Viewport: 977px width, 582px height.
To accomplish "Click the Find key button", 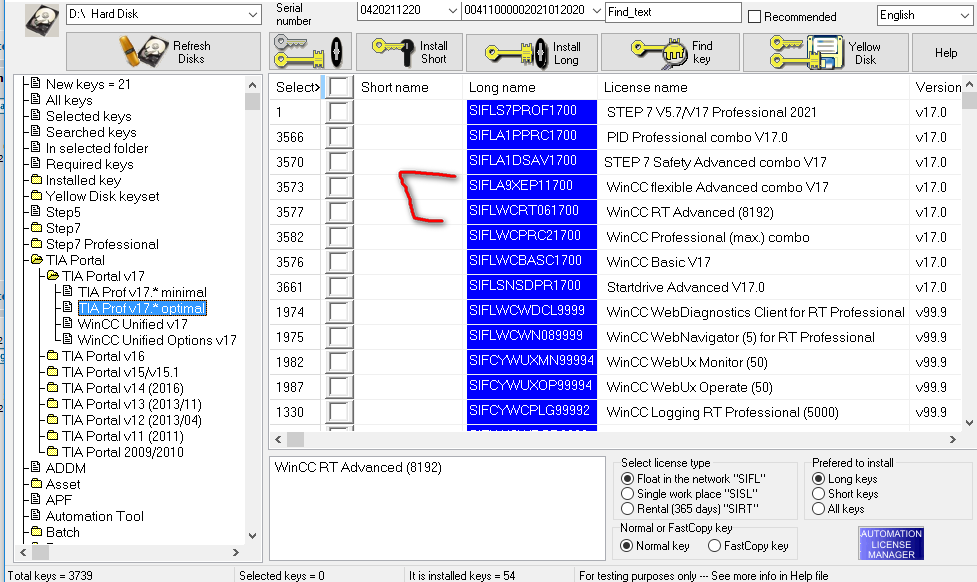I will [x=670, y=52].
